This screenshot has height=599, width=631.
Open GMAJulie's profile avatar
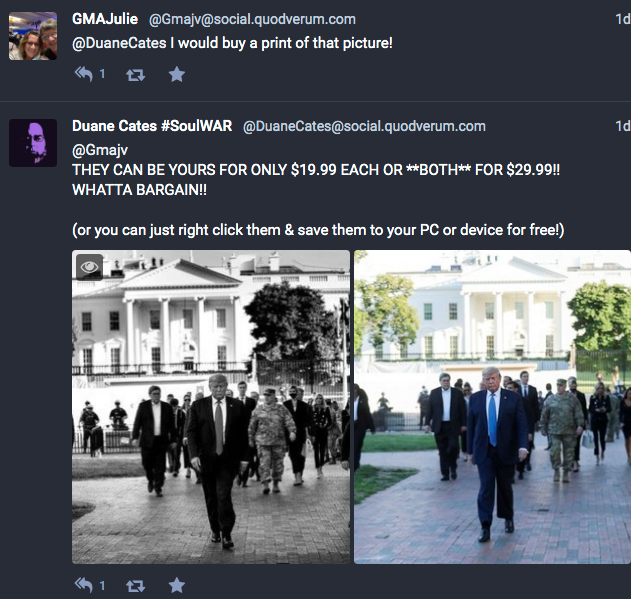(33, 36)
